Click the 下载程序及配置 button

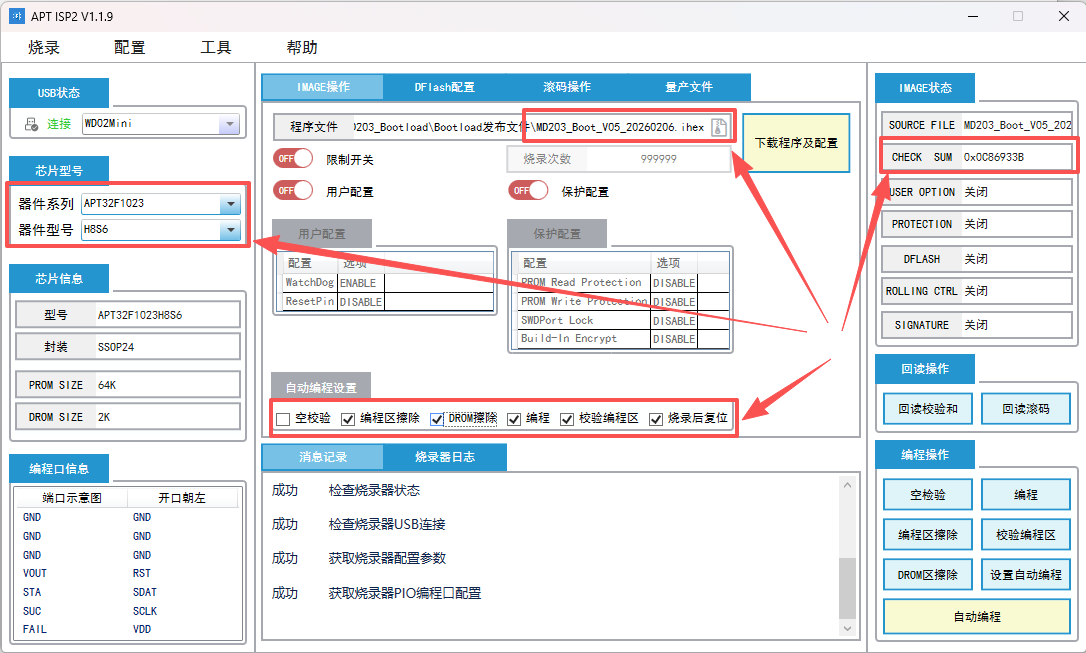(796, 143)
